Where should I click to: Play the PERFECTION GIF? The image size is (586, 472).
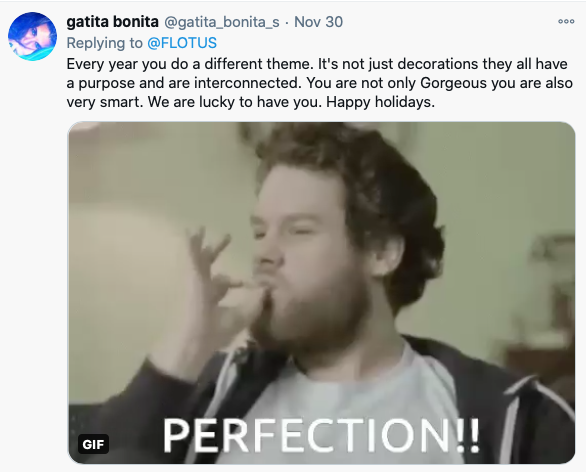tap(321, 293)
